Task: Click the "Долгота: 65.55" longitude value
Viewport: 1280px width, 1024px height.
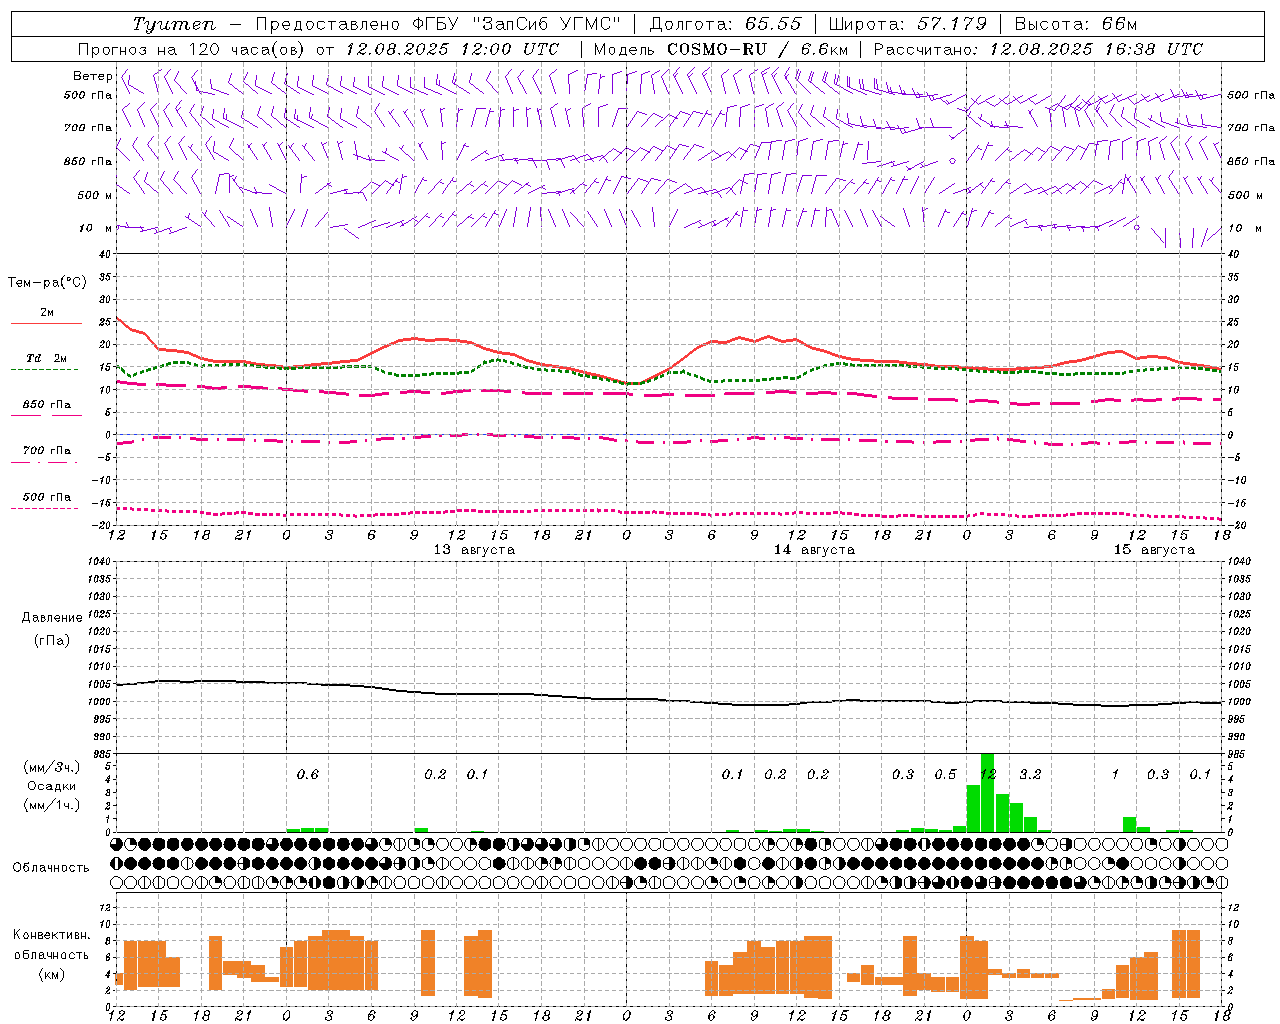Action: pos(725,24)
